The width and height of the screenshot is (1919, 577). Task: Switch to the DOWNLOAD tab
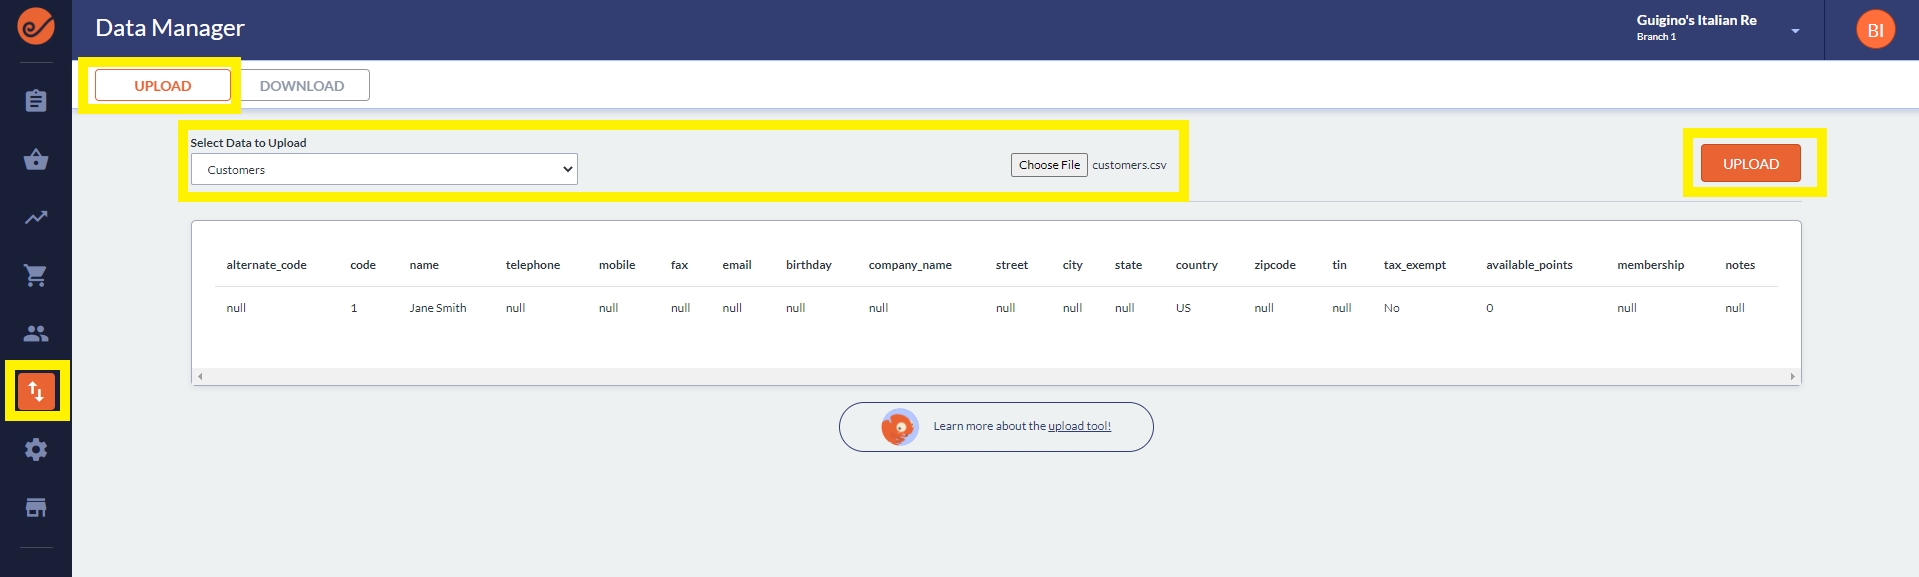click(302, 86)
